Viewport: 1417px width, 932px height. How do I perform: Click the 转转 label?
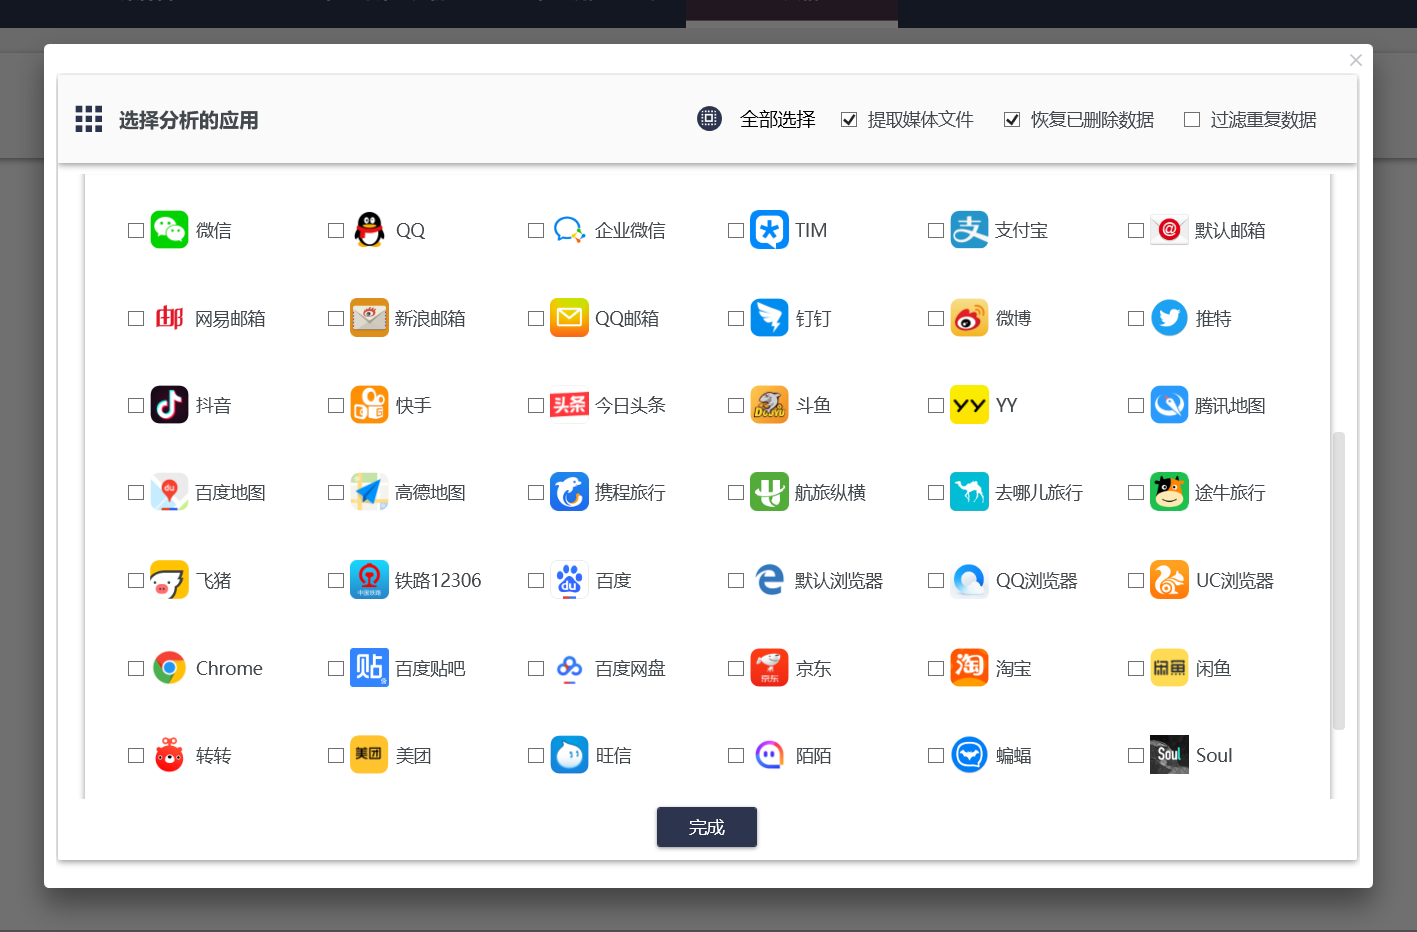coord(214,755)
